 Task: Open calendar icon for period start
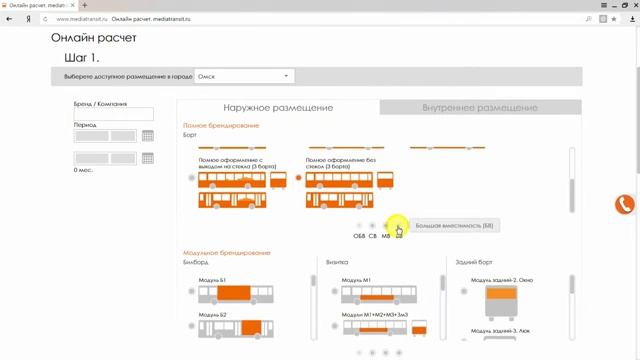[148, 136]
